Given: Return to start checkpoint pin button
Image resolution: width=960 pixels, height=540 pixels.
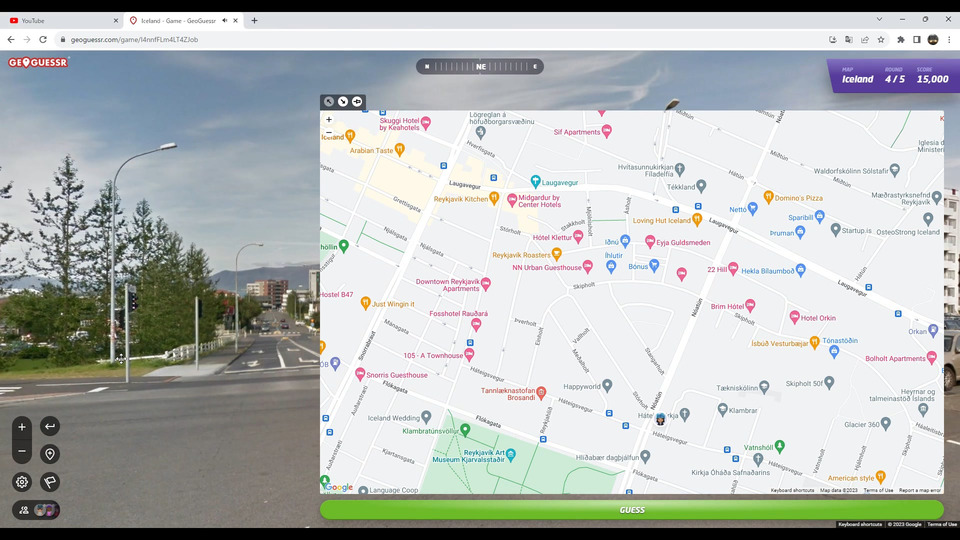Looking at the screenshot, I should (50, 454).
